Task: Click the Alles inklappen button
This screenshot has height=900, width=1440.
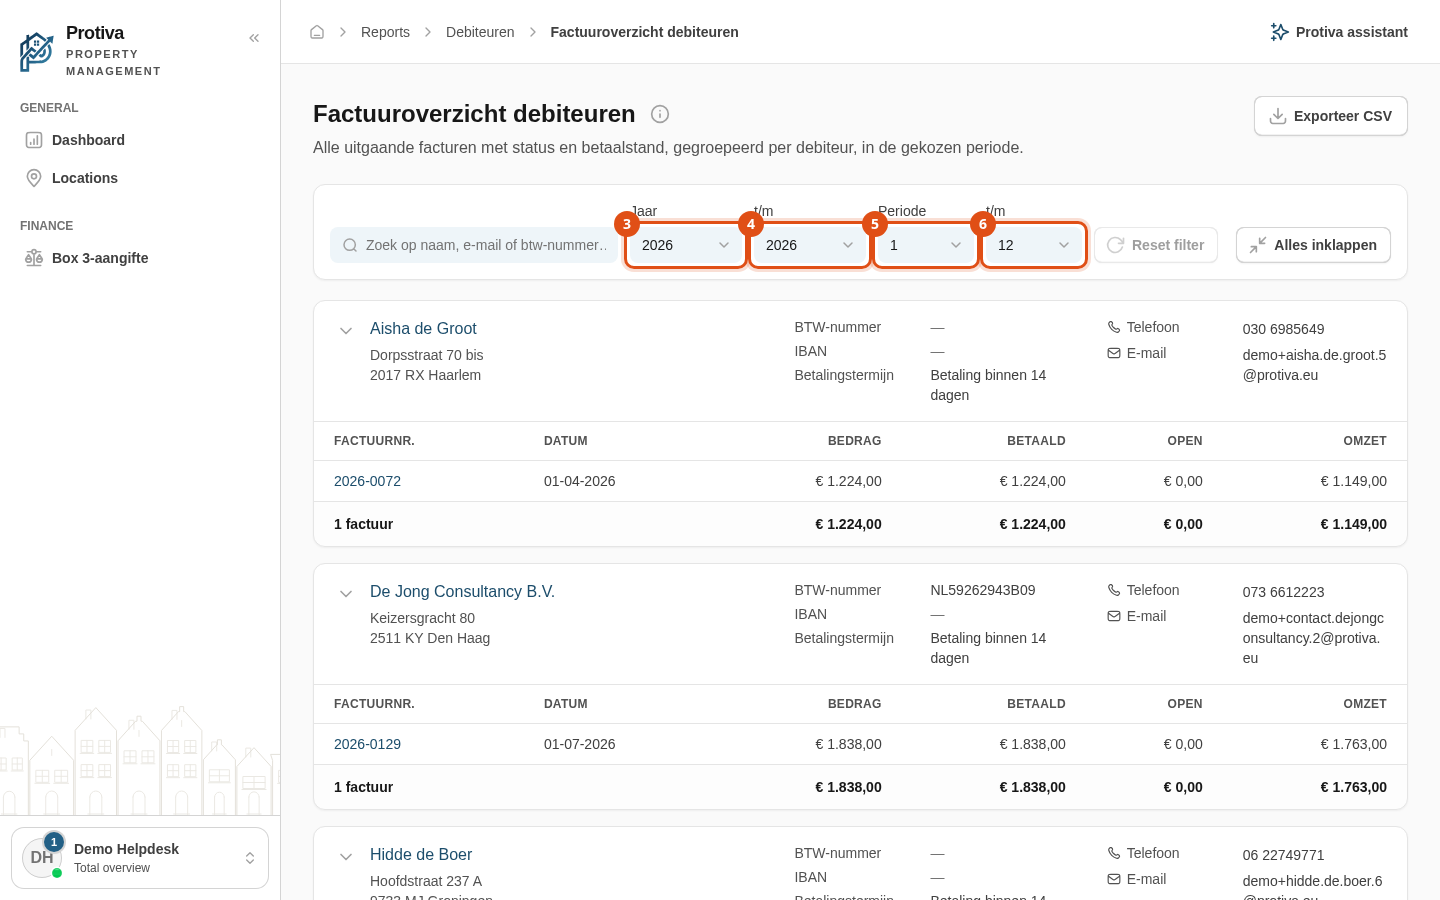Action: tap(1313, 245)
